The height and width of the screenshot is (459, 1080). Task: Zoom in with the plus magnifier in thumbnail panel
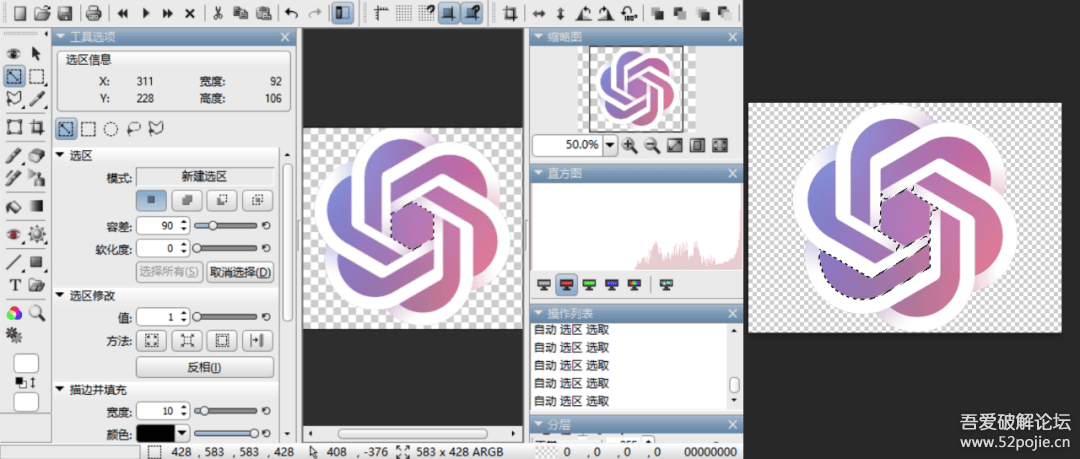pyautogui.click(x=630, y=145)
